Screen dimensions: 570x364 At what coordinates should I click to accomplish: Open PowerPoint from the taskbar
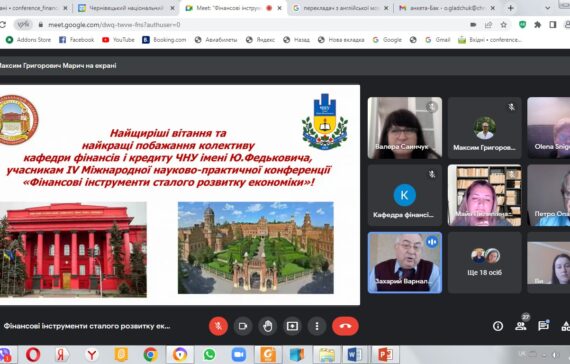pyautogui.click(x=385, y=354)
